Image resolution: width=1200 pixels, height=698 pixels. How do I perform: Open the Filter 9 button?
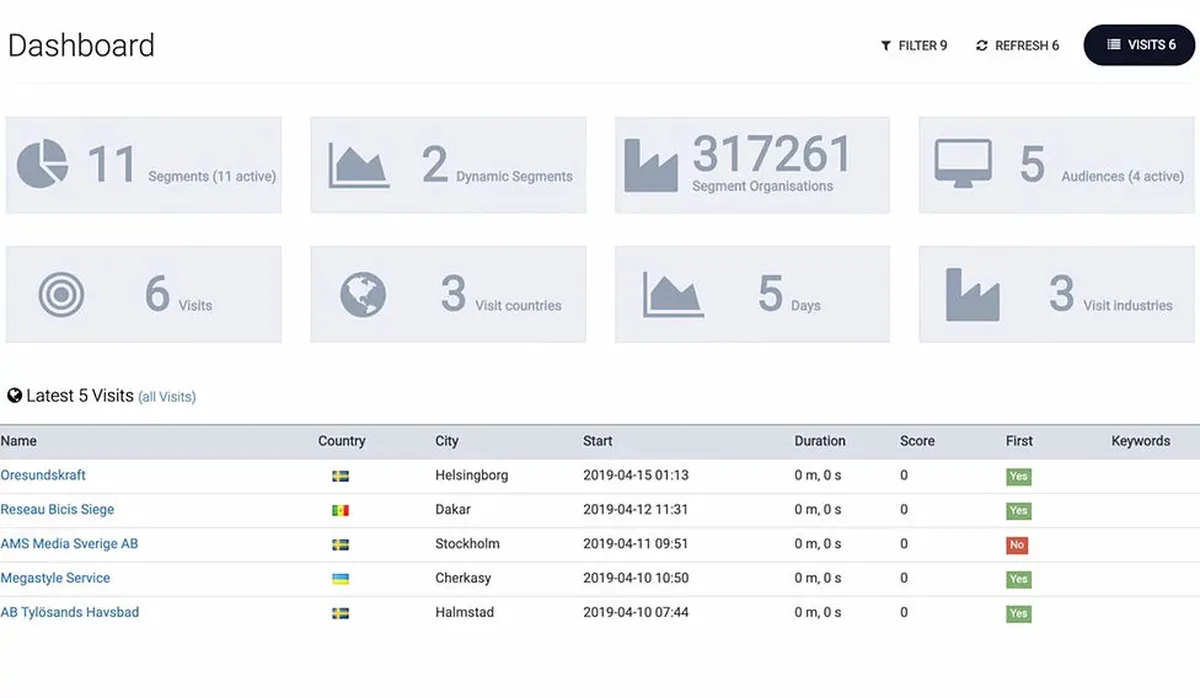(x=914, y=46)
